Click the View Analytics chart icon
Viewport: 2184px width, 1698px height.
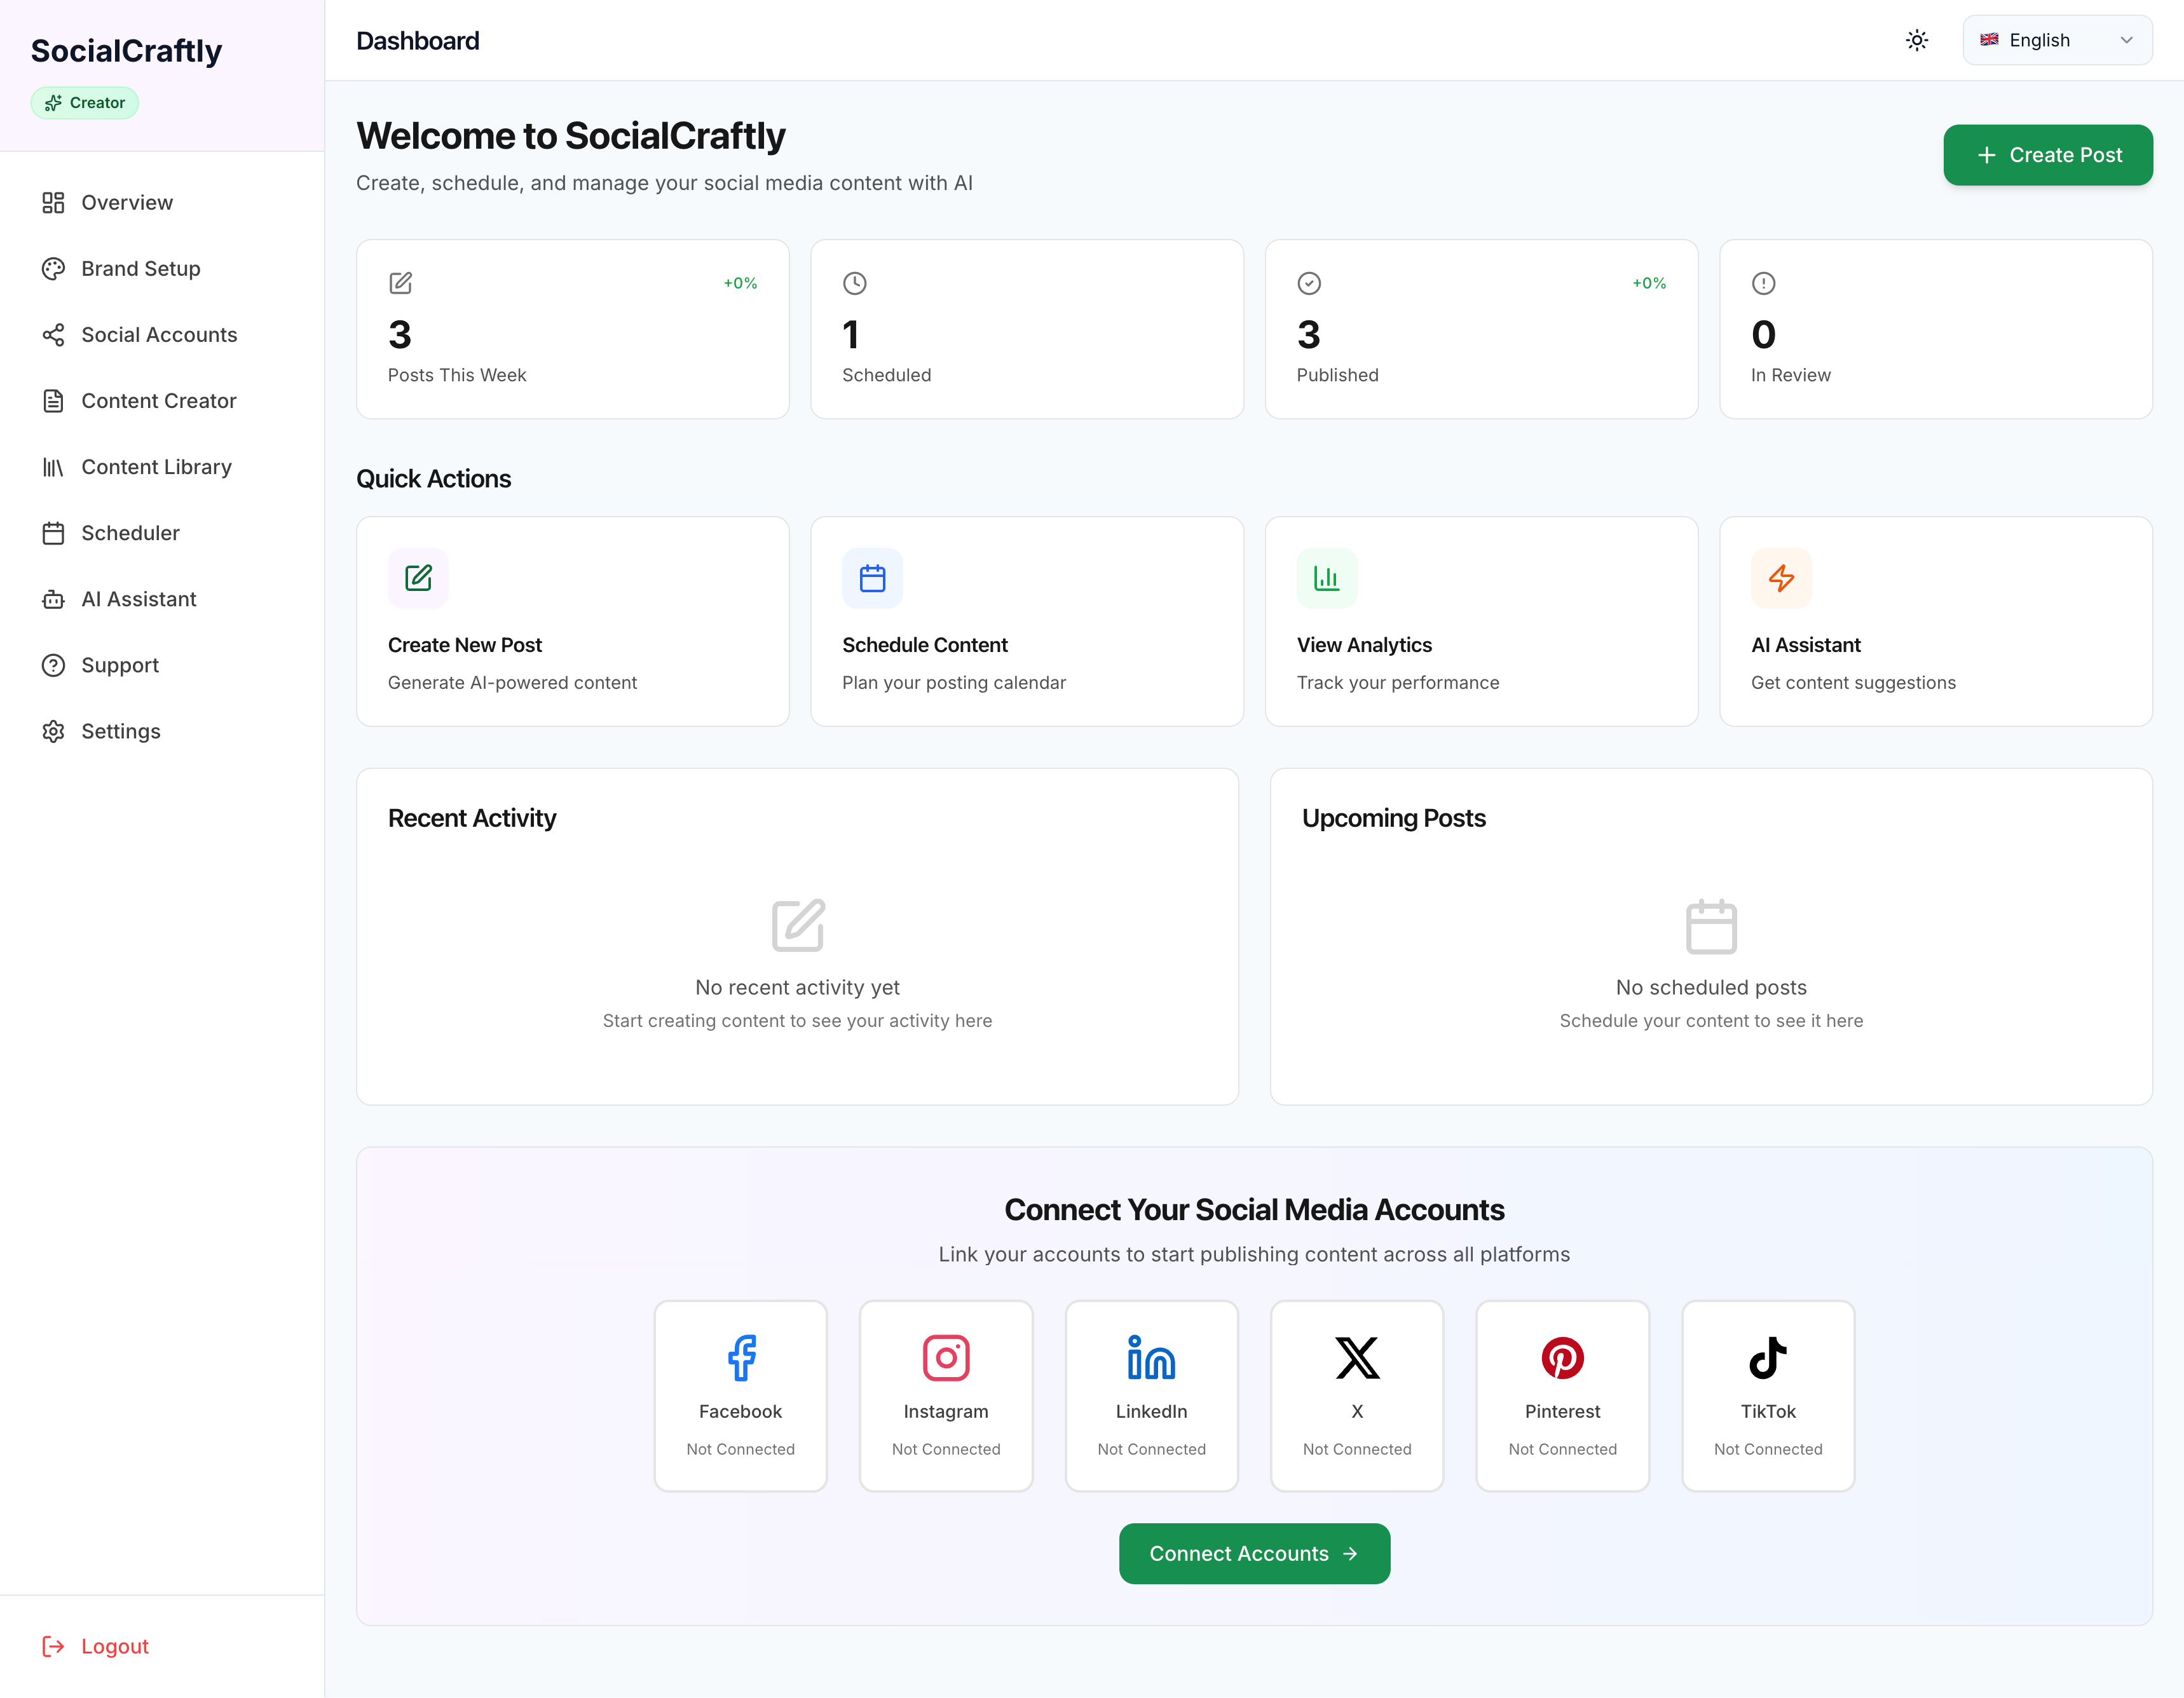click(x=1326, y=578)
